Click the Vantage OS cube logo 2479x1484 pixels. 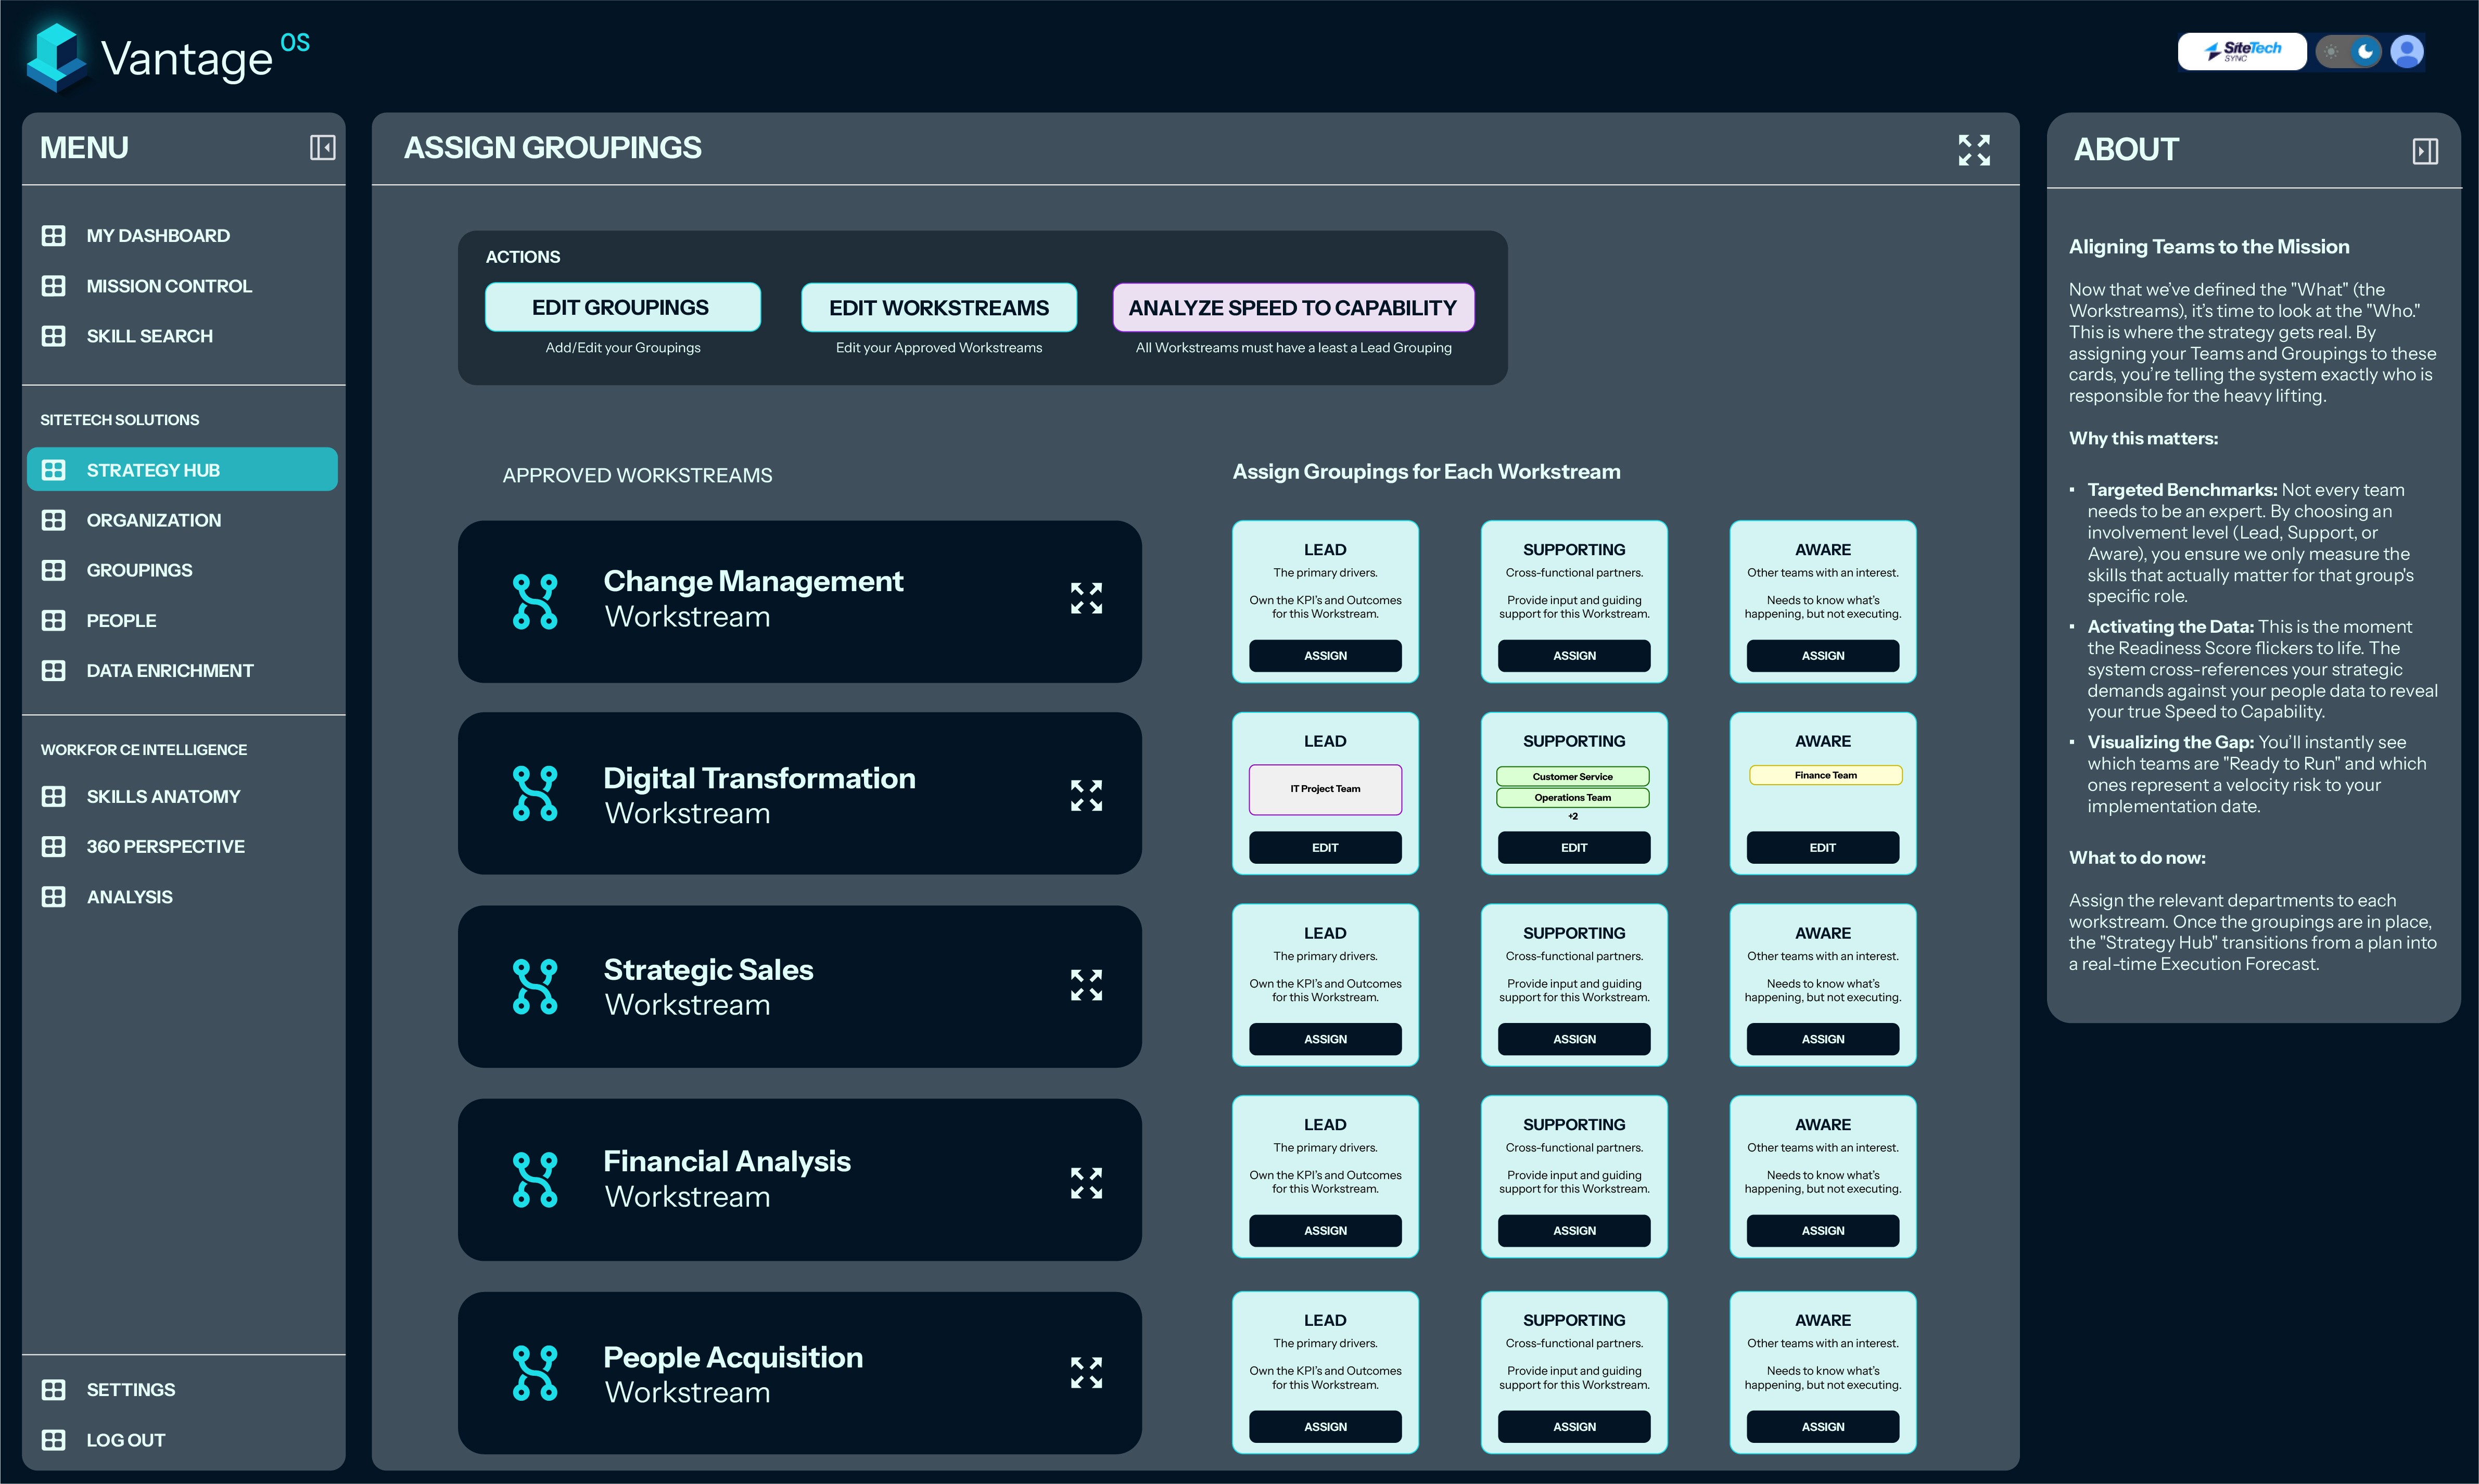(x=57, y=57)
